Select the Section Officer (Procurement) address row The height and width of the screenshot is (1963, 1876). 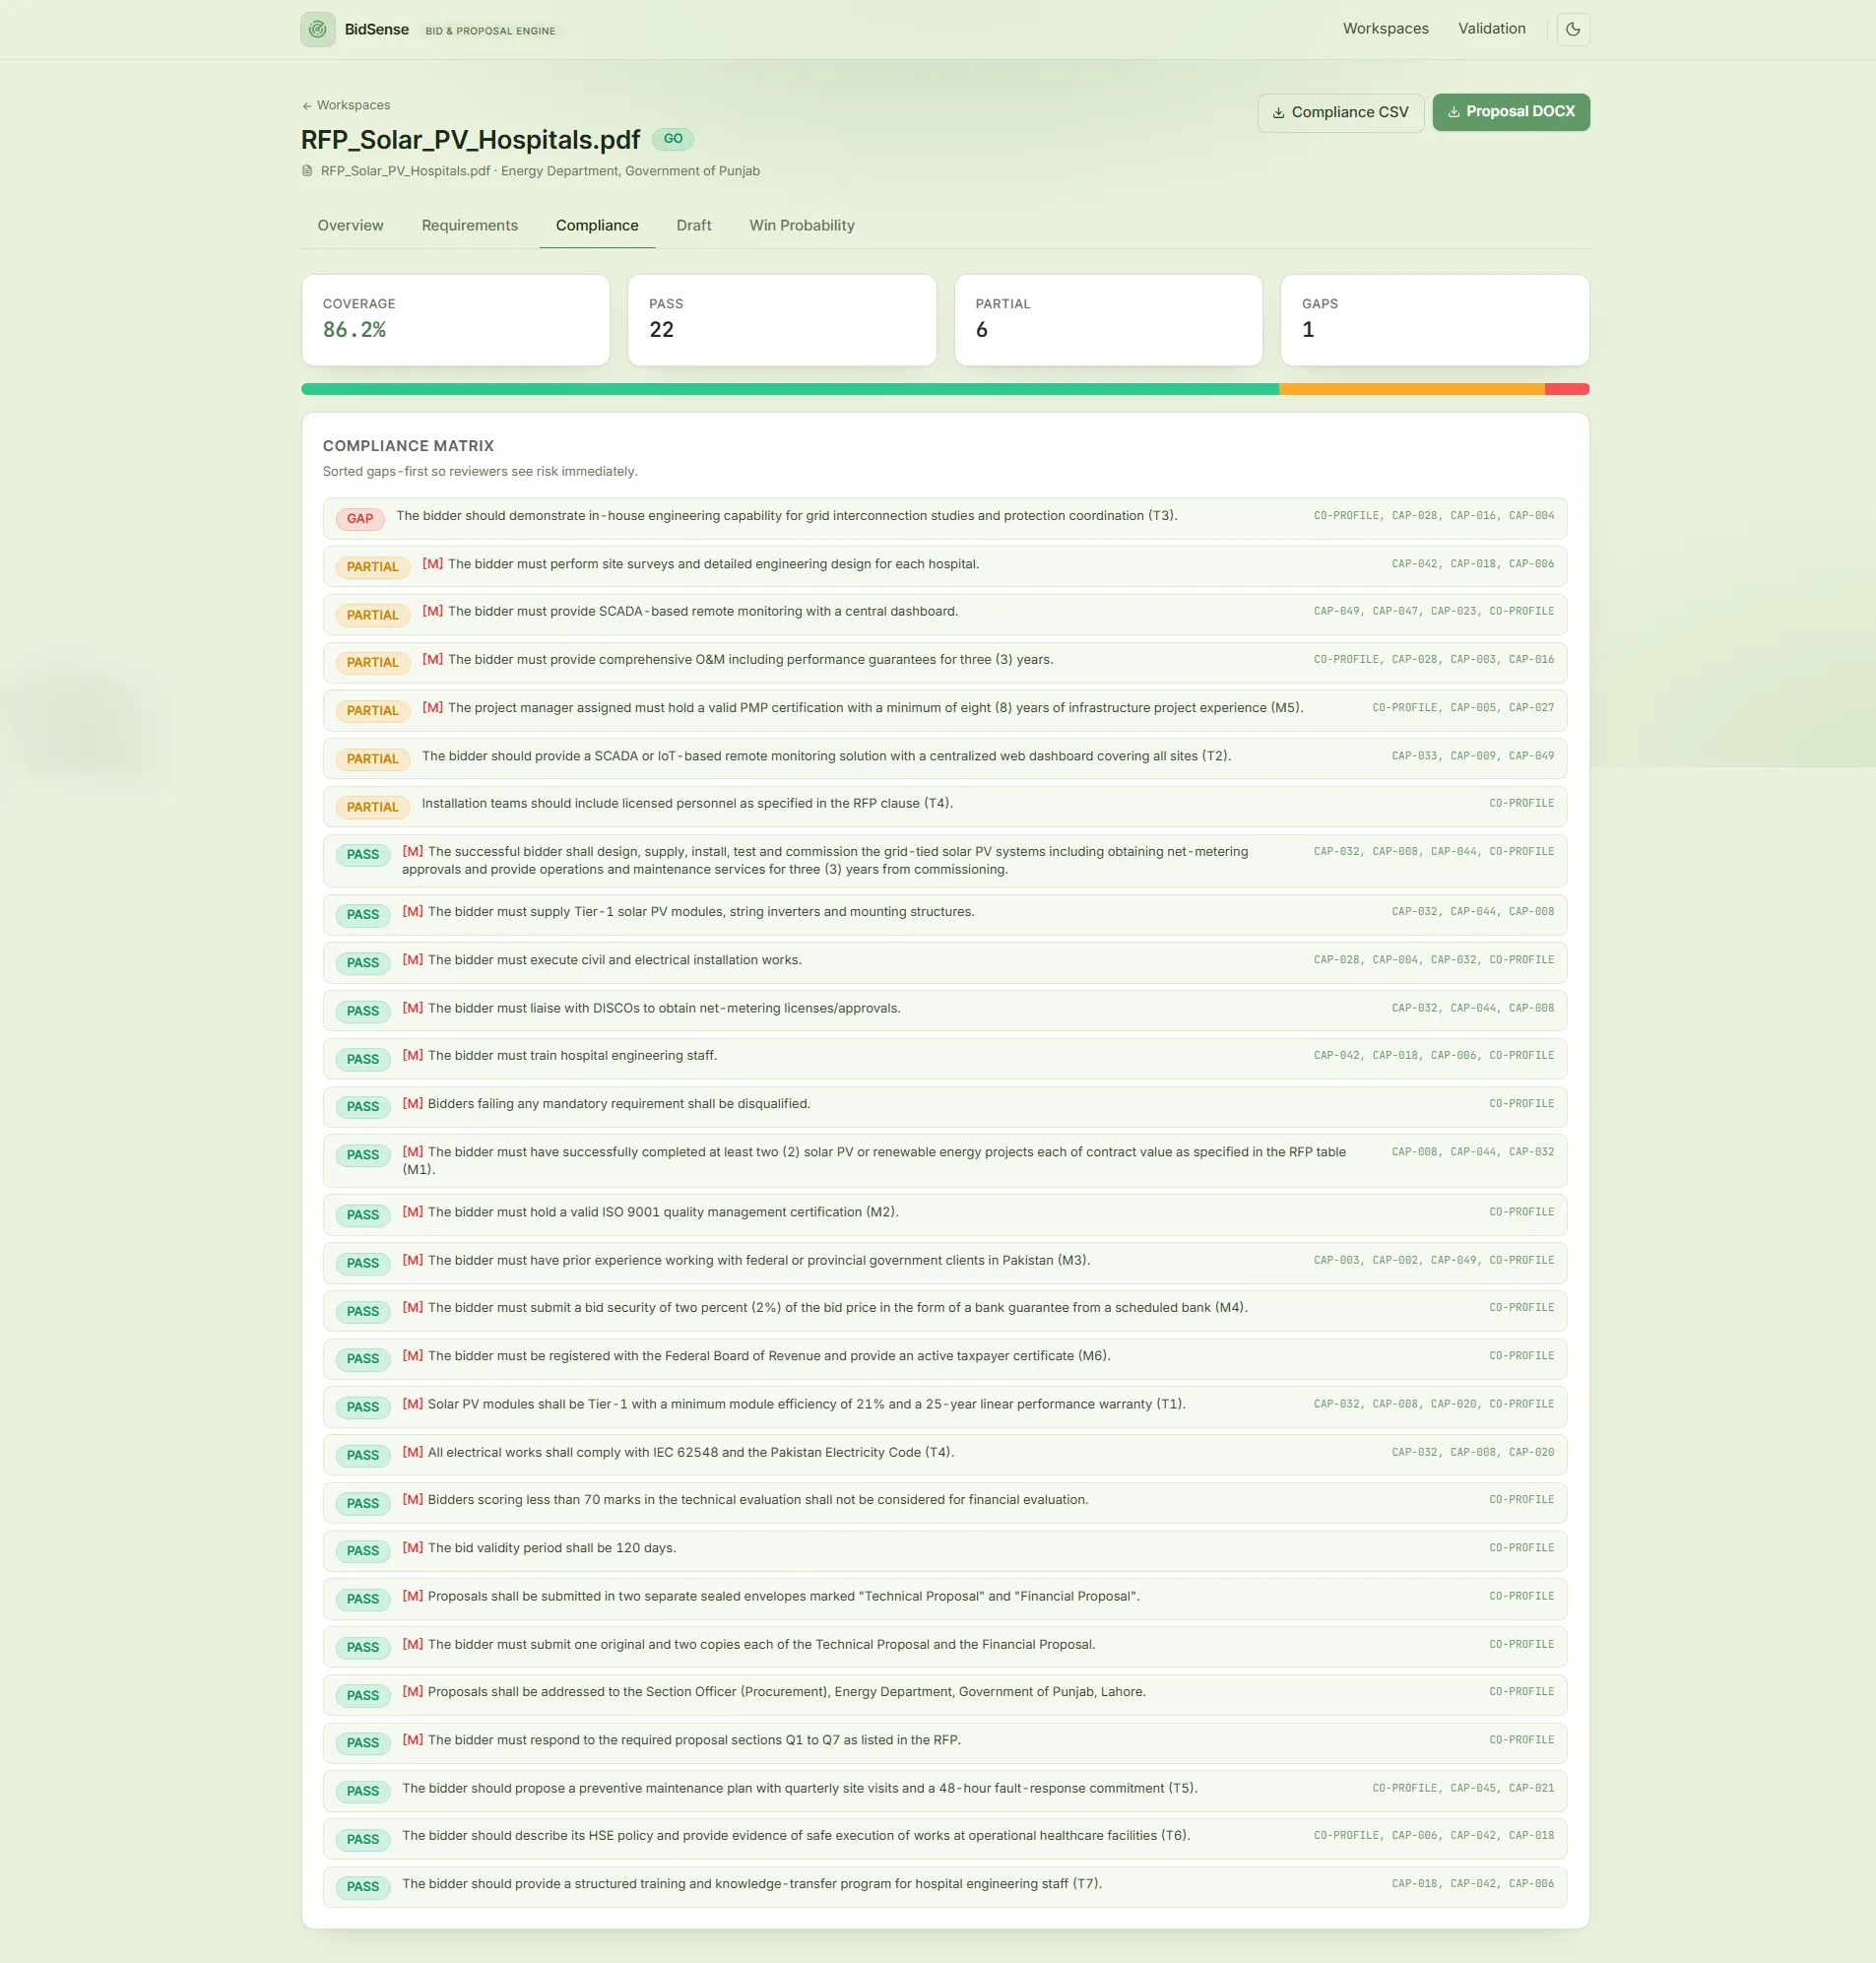click(944, 1694)
